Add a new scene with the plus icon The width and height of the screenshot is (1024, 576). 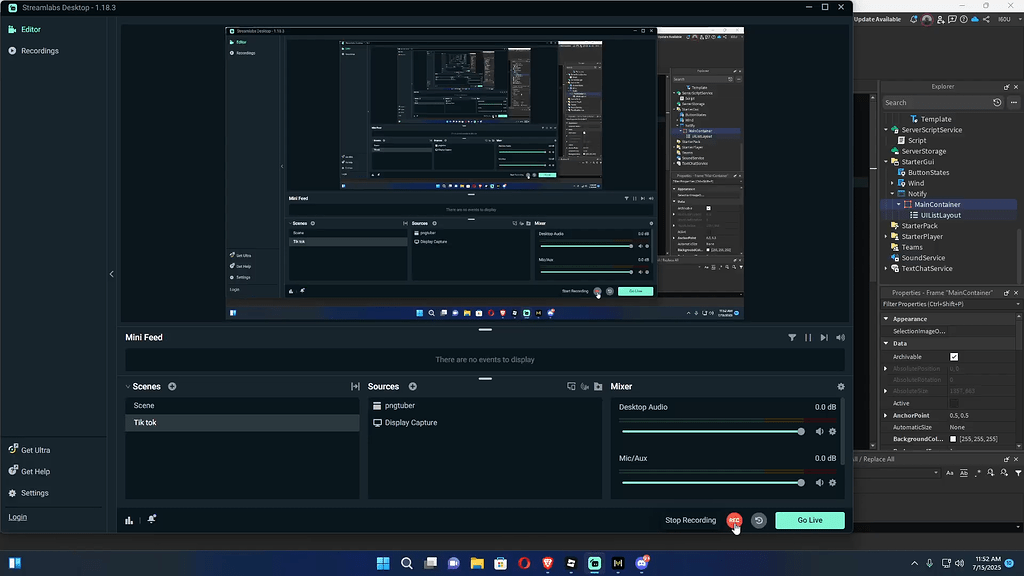click(170, 386)
